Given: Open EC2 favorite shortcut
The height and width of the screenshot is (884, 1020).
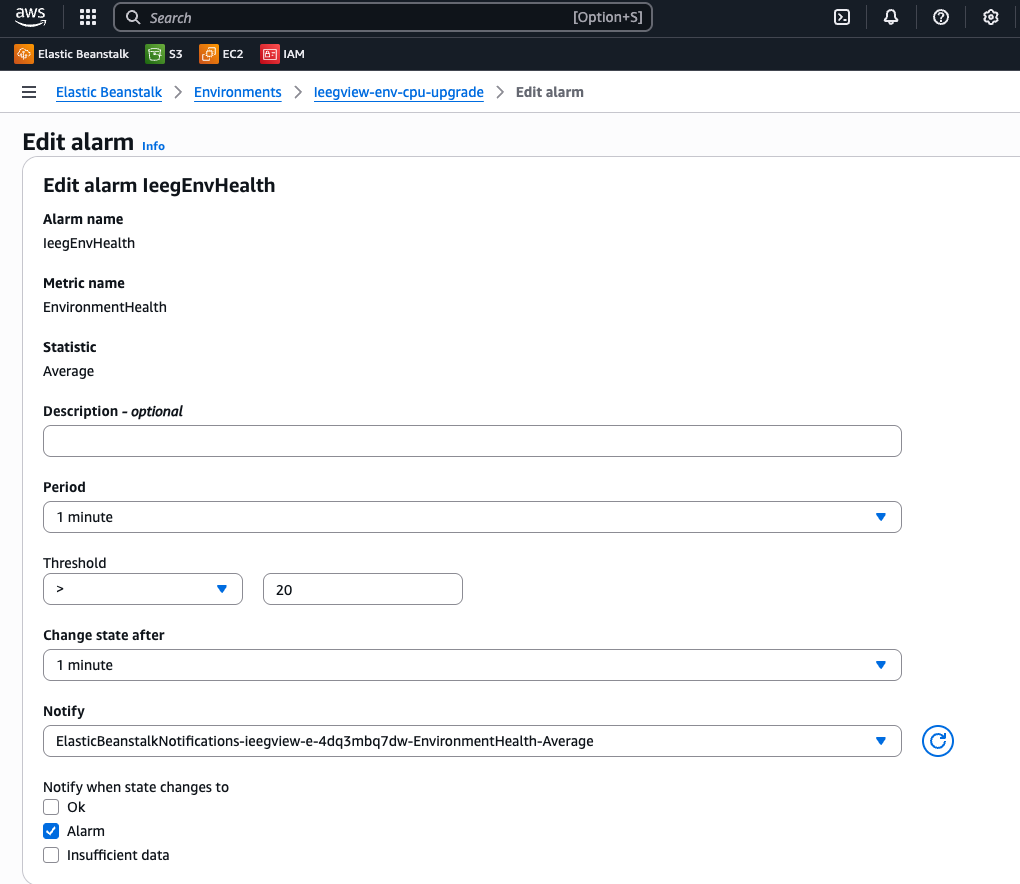Looking at the screenshot, I should tap(221, 54).
